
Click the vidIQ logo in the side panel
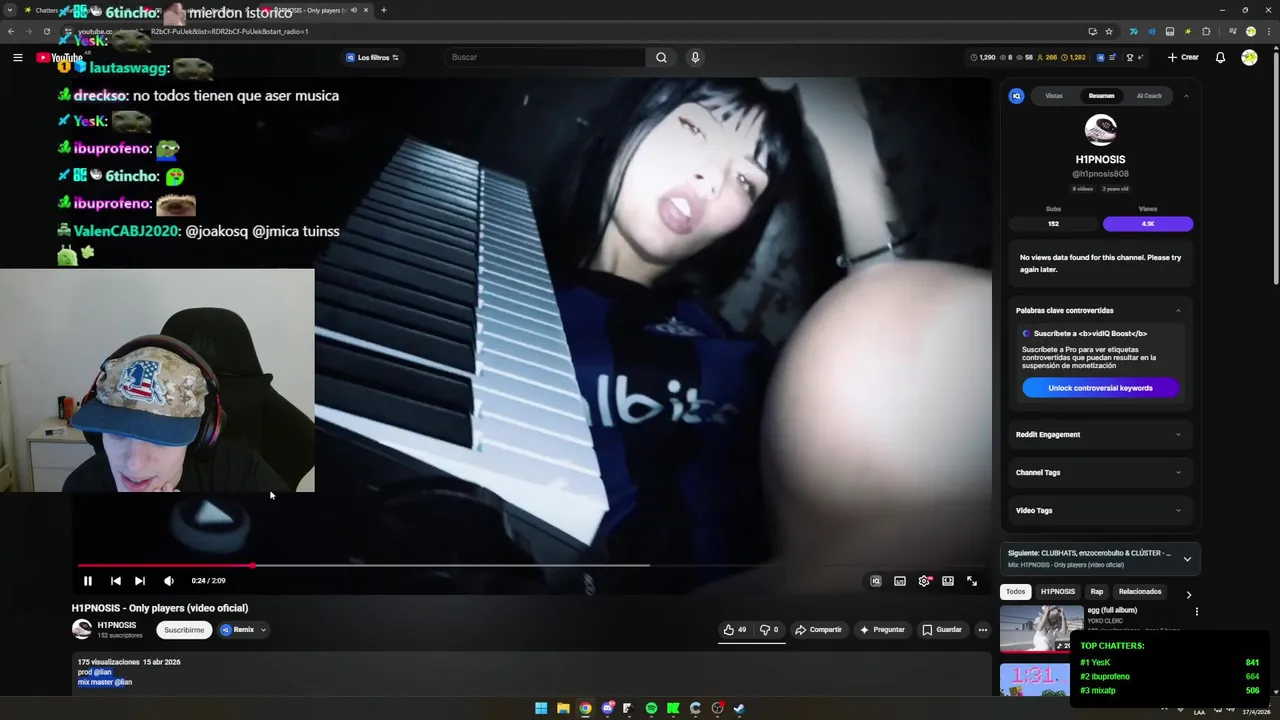coord(1016,96)
